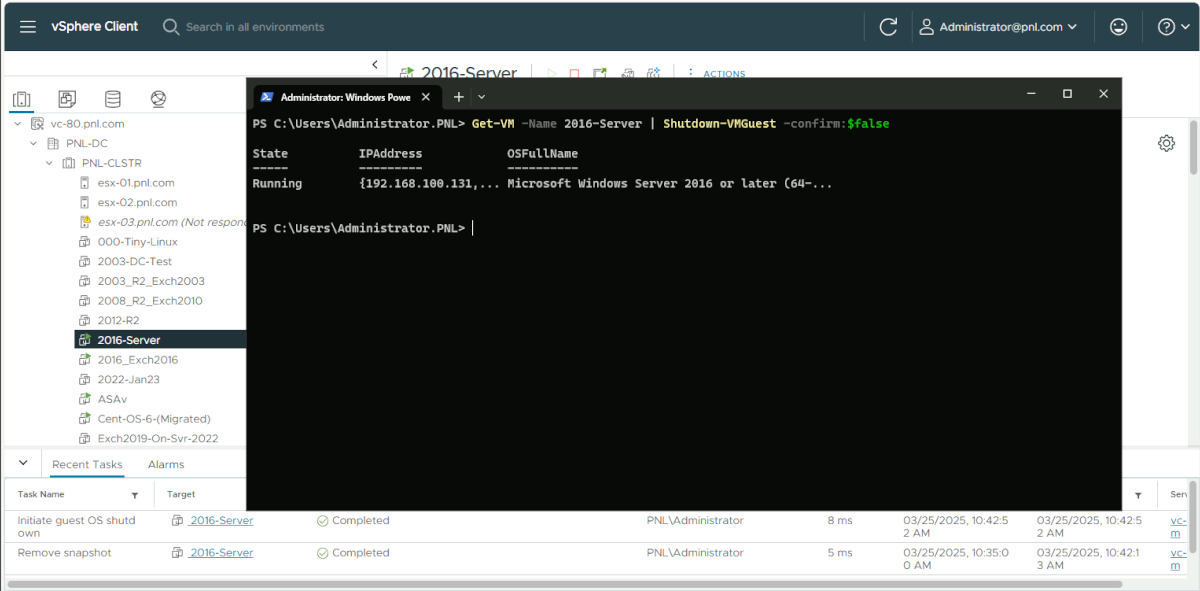Open 2016-Server link in Initiate guest OS shutdown row

(221, 520)
